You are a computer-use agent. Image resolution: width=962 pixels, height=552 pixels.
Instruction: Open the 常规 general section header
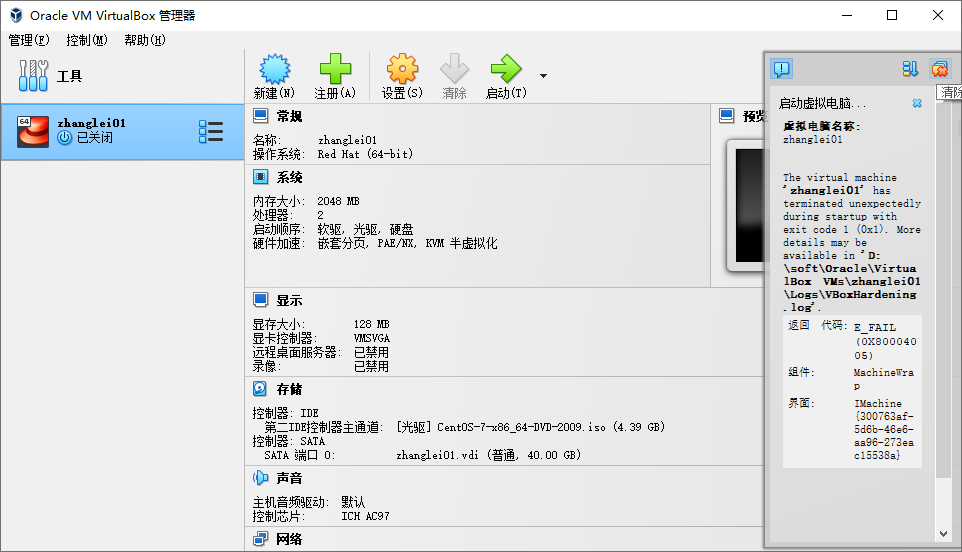click(289, 116)
